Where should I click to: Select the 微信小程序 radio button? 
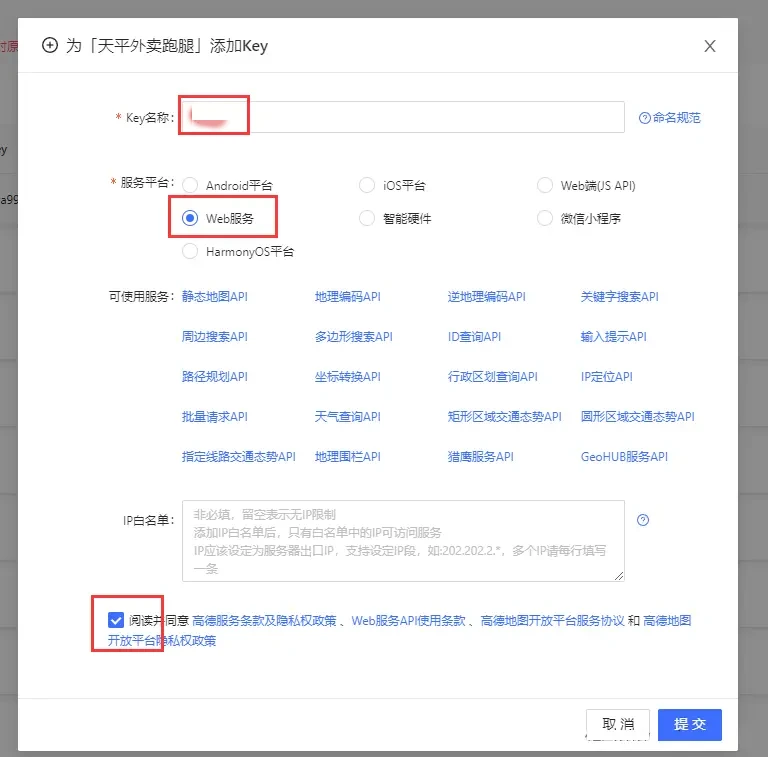click(545, 218)
